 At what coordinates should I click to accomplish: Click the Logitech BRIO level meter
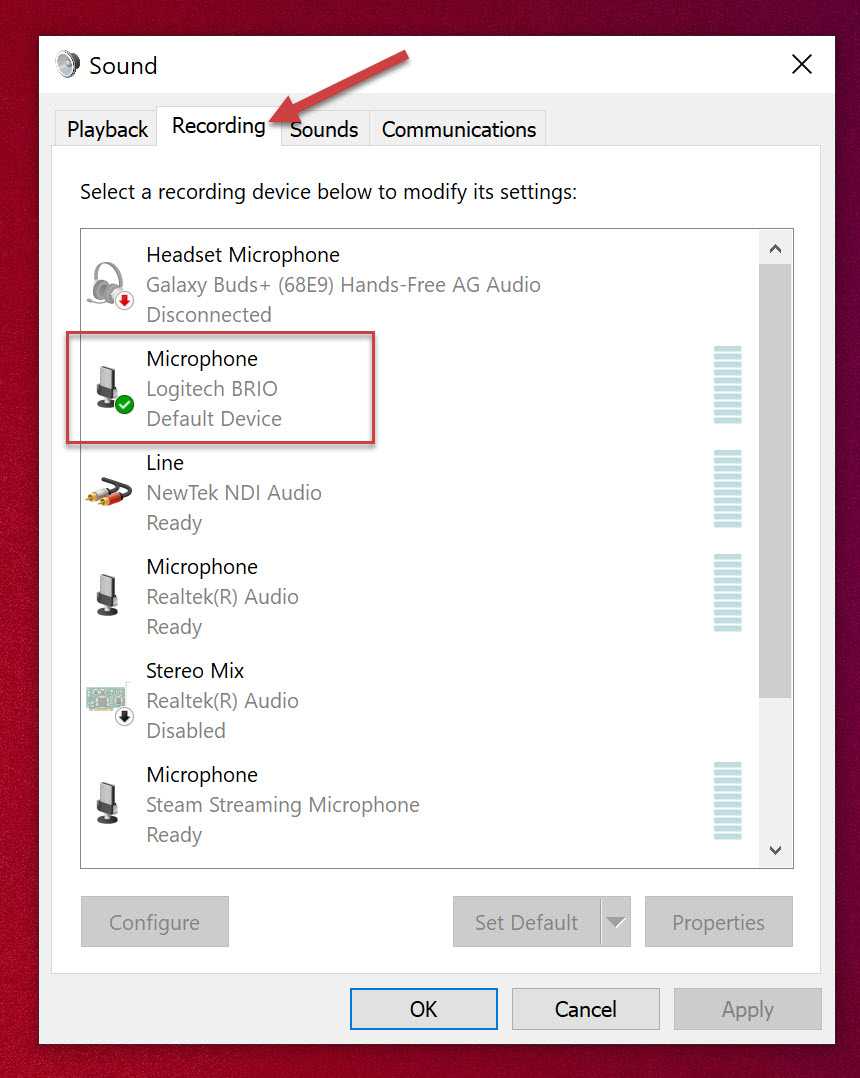point(727,385)
